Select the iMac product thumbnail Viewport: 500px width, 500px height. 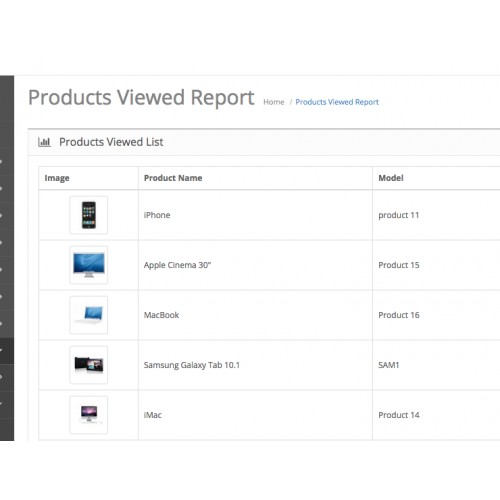pyautogui.click(x=89, y=415)
